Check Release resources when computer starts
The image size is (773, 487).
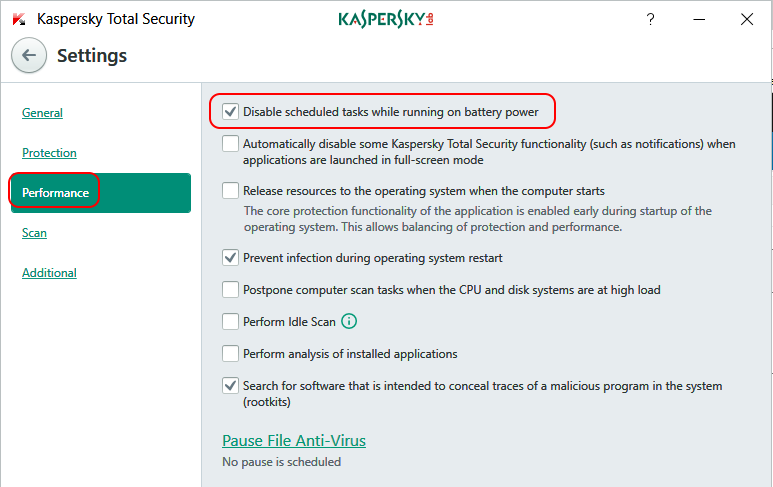(x=231, y=190)
